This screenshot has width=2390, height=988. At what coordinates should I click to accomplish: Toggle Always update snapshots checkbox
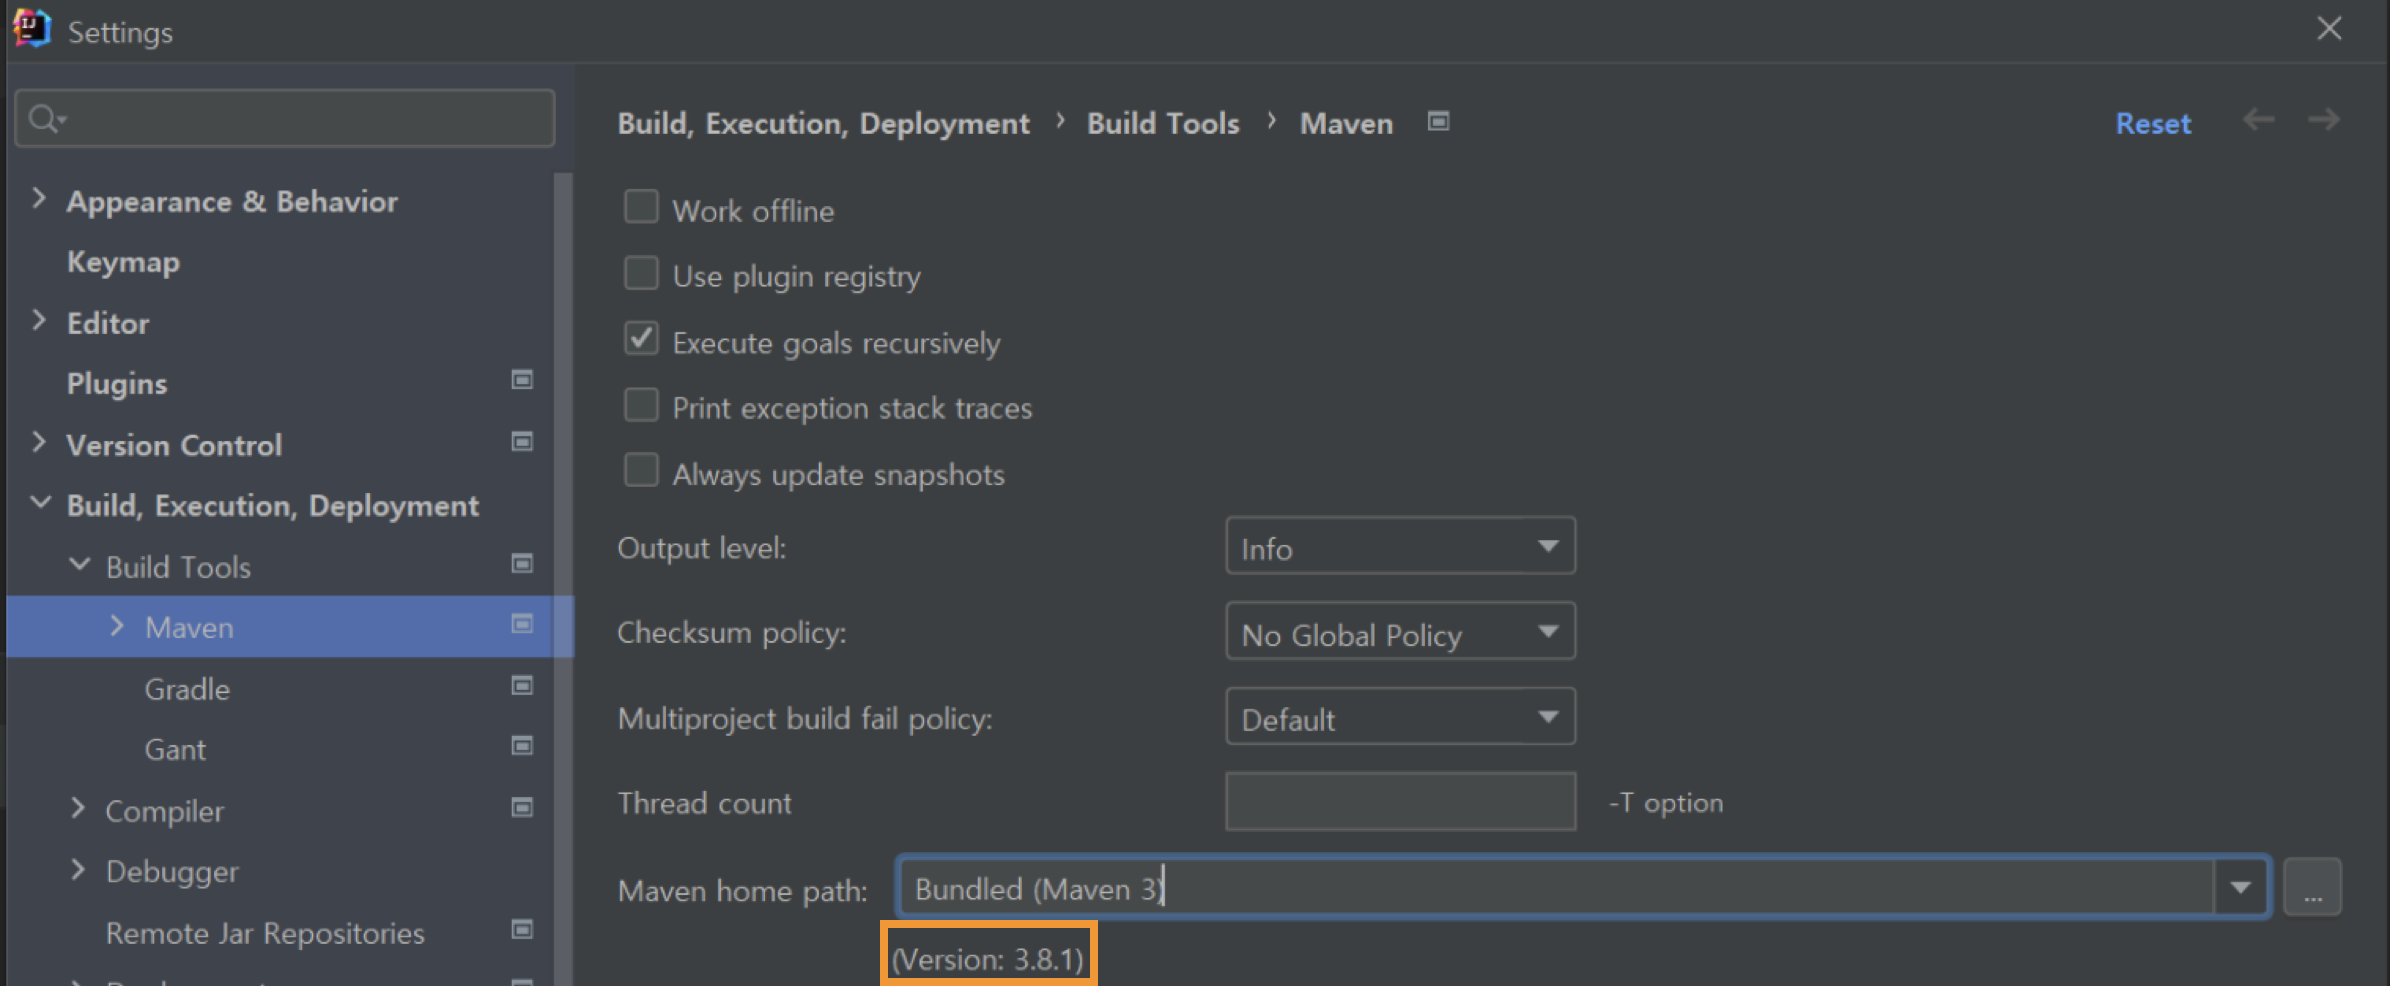(641, 470)
